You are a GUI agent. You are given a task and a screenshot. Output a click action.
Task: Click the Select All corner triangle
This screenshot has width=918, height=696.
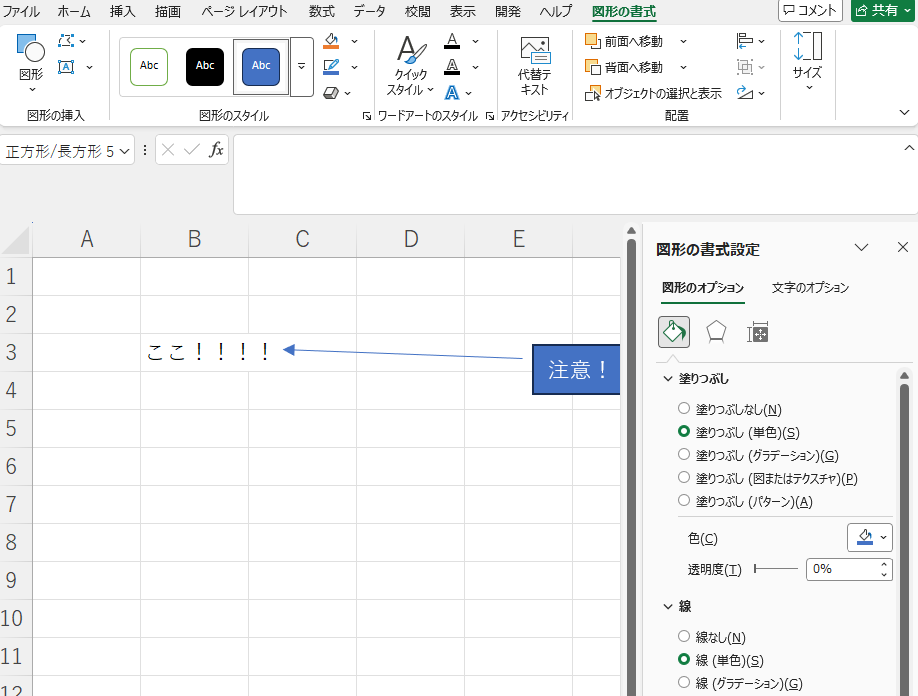click(16, 240)
